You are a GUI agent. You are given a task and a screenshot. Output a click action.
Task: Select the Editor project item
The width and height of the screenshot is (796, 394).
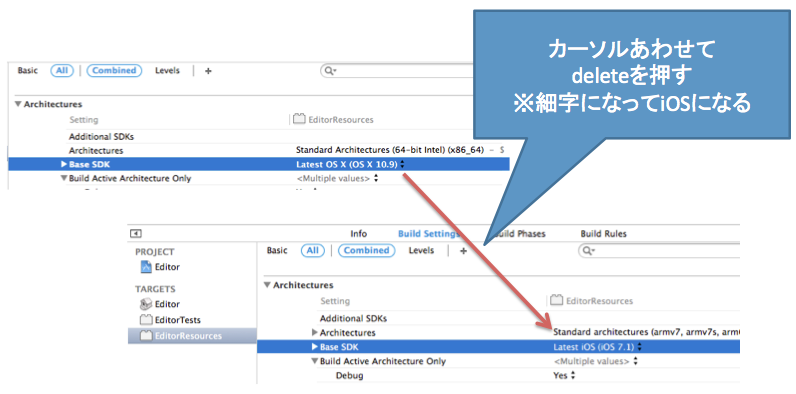160,267
